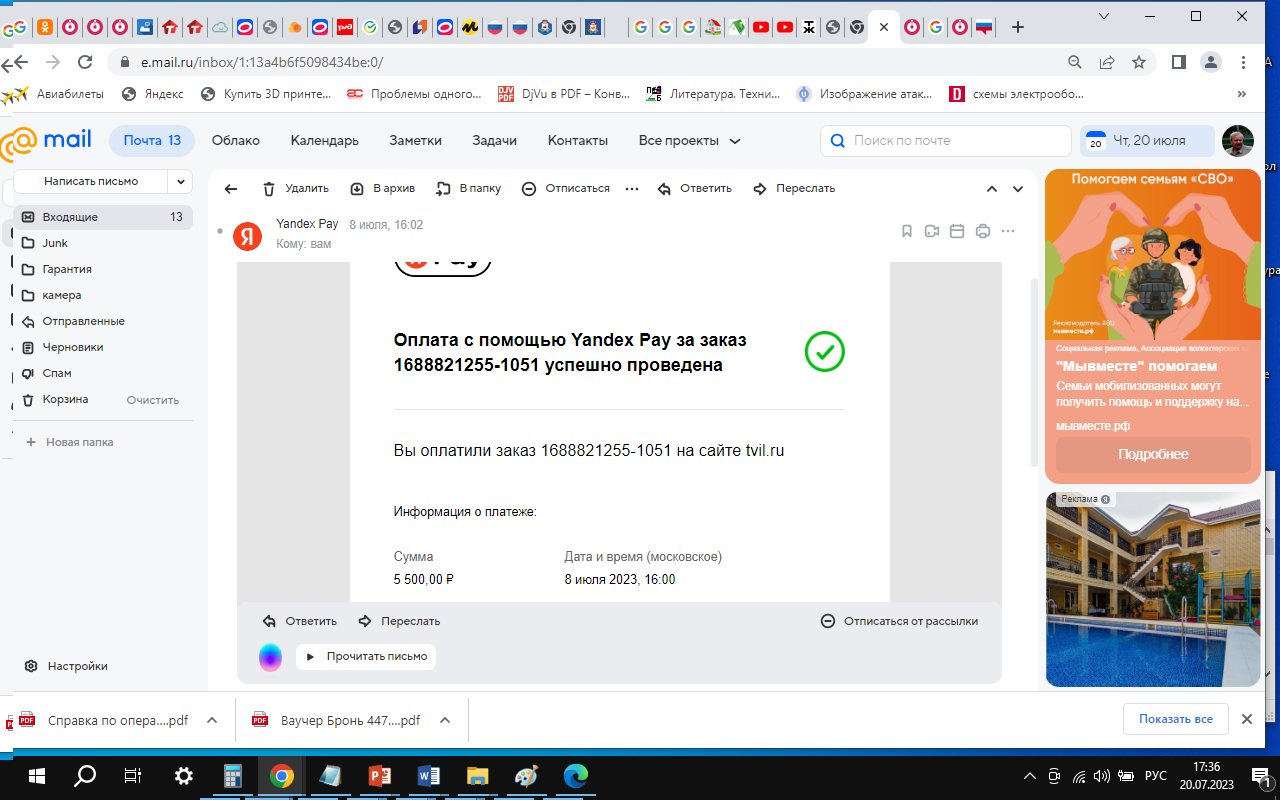
Task: Click Ответить in the top toolbar
Action: tap(695, 188)
